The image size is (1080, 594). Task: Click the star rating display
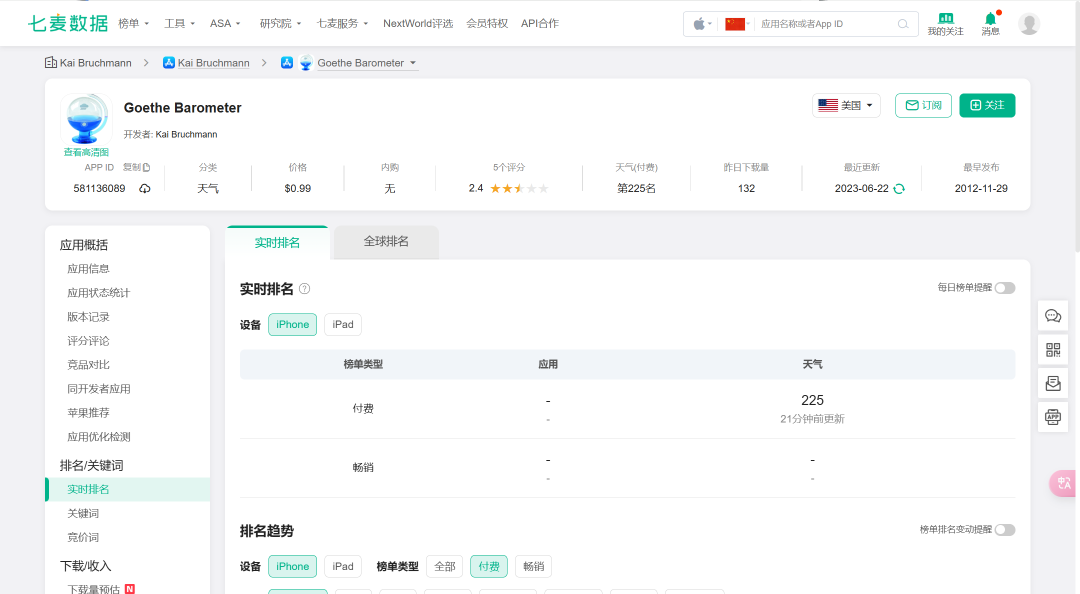519,188
